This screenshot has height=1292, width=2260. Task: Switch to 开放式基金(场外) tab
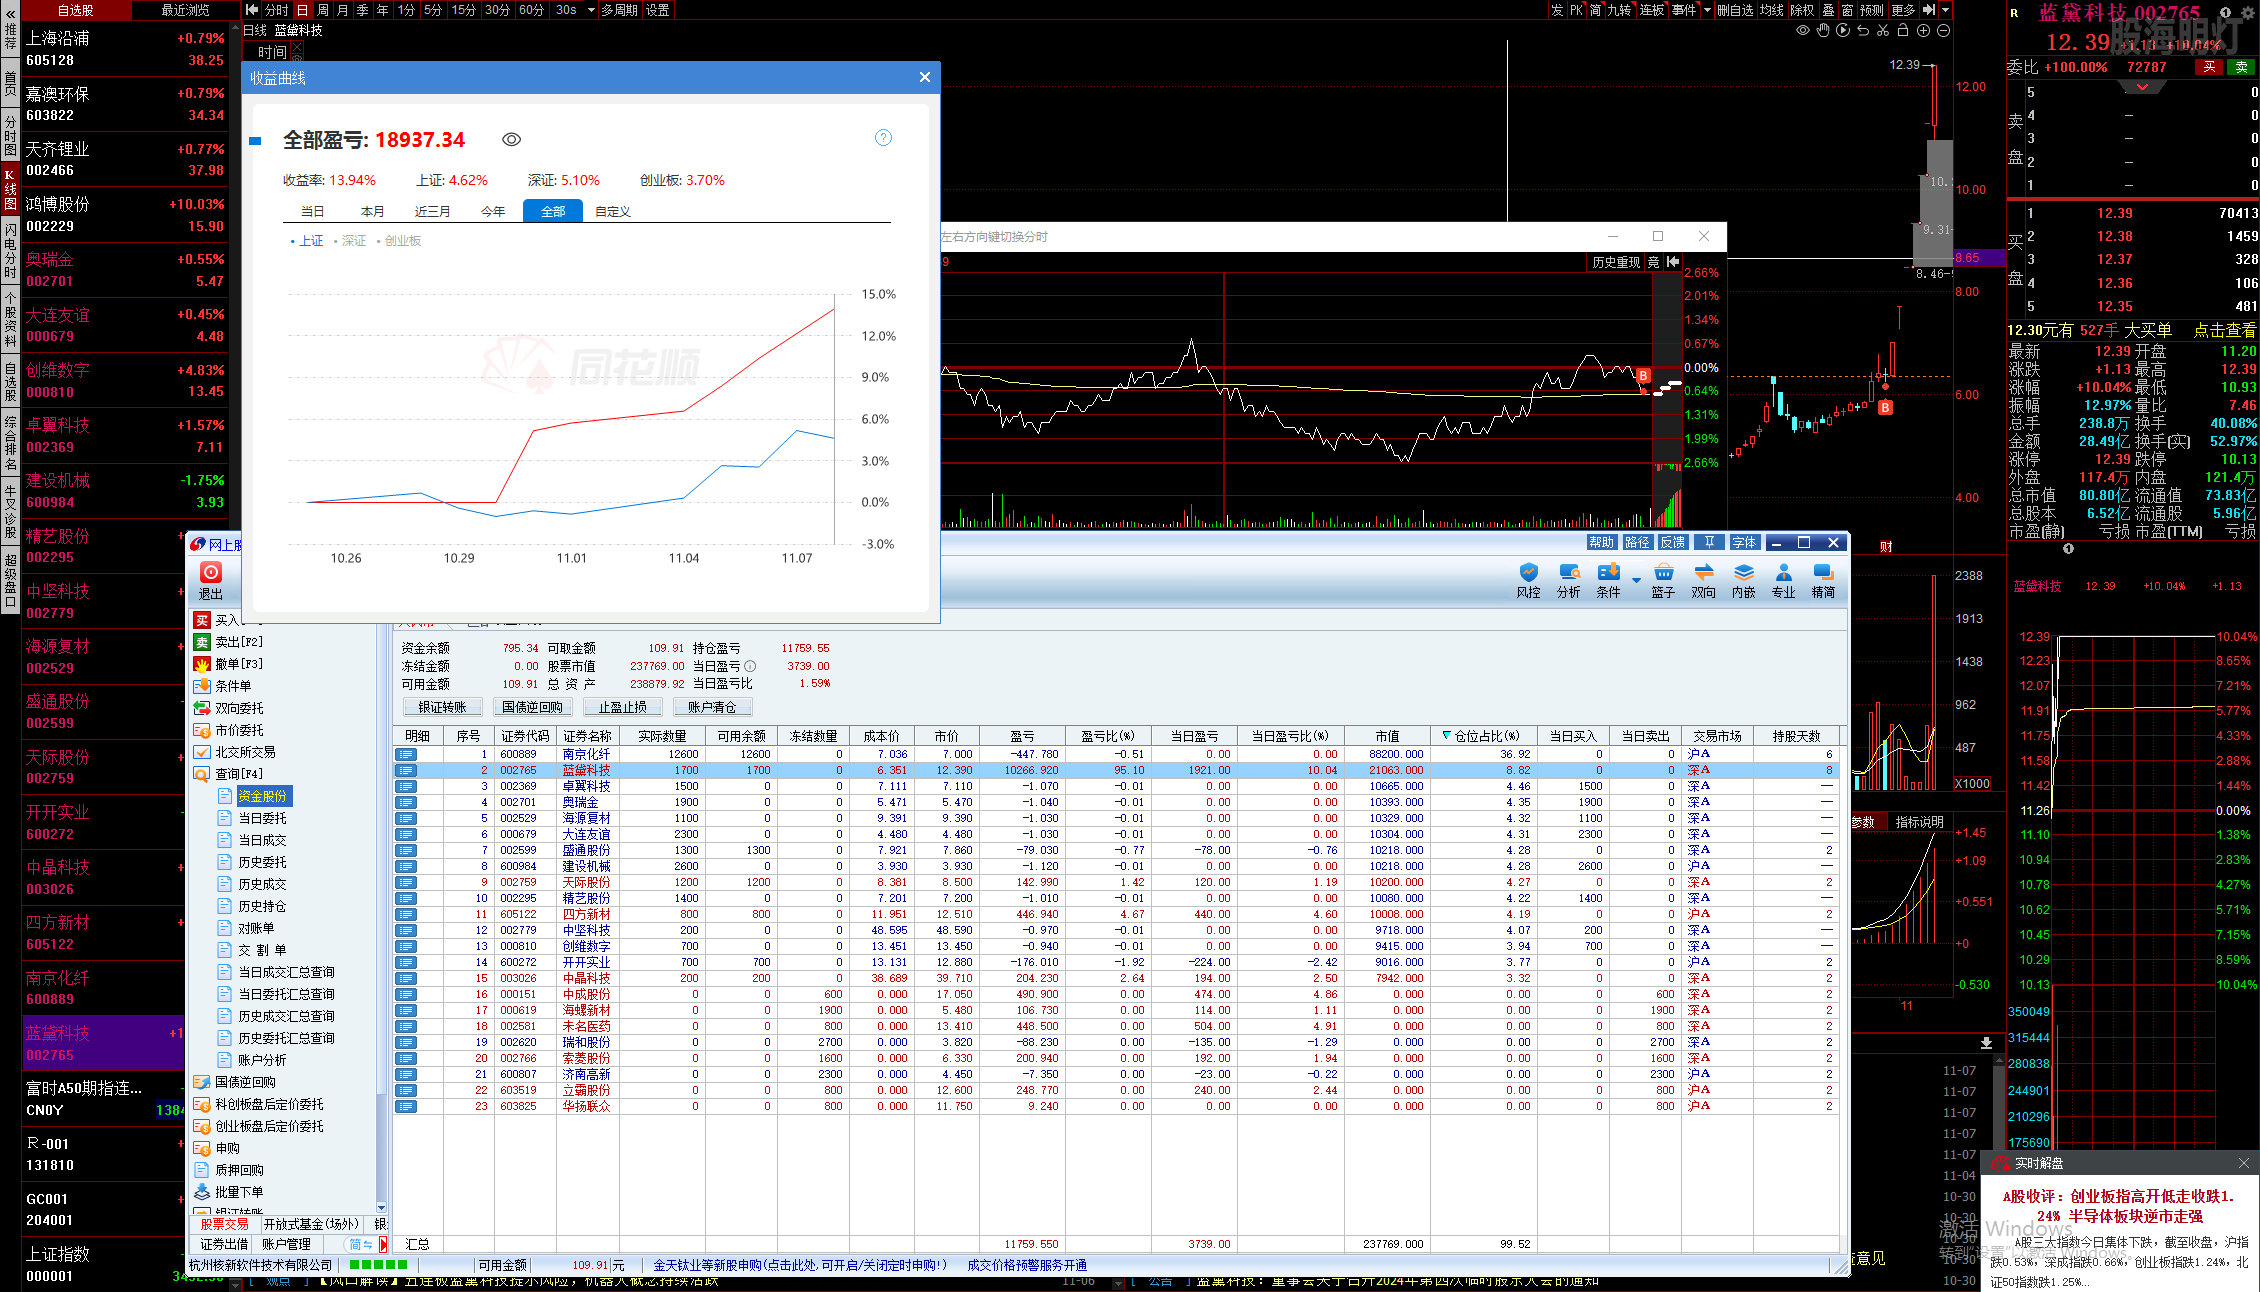[x=311, y=1224]
